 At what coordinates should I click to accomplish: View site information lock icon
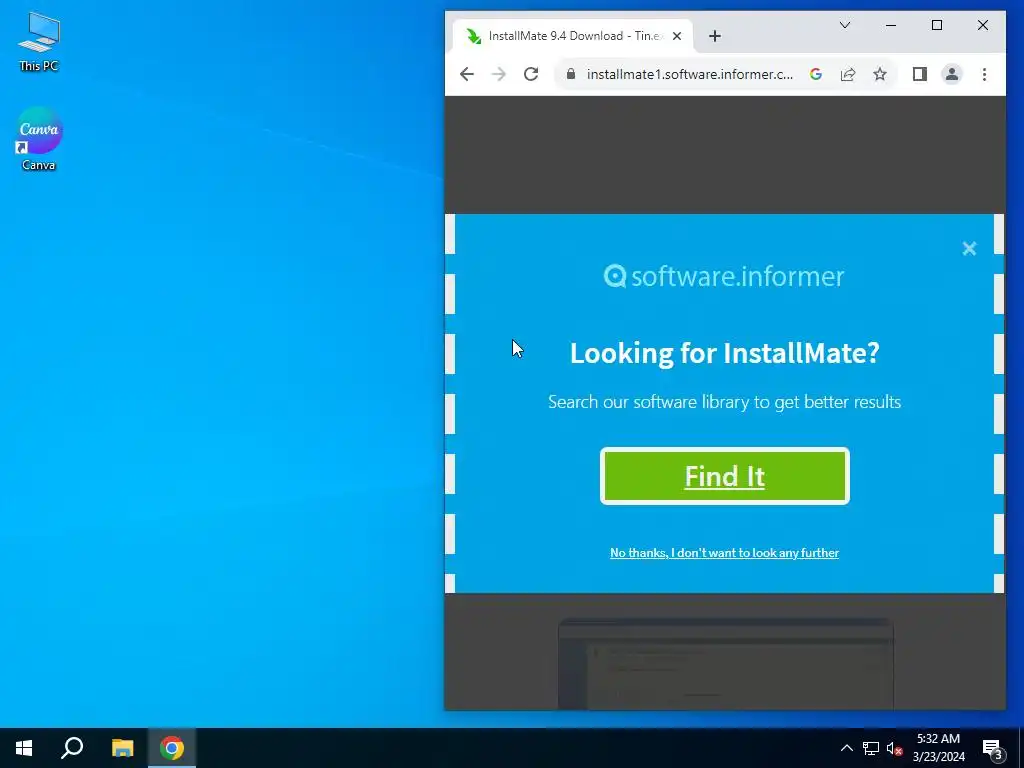click(571, 74)
